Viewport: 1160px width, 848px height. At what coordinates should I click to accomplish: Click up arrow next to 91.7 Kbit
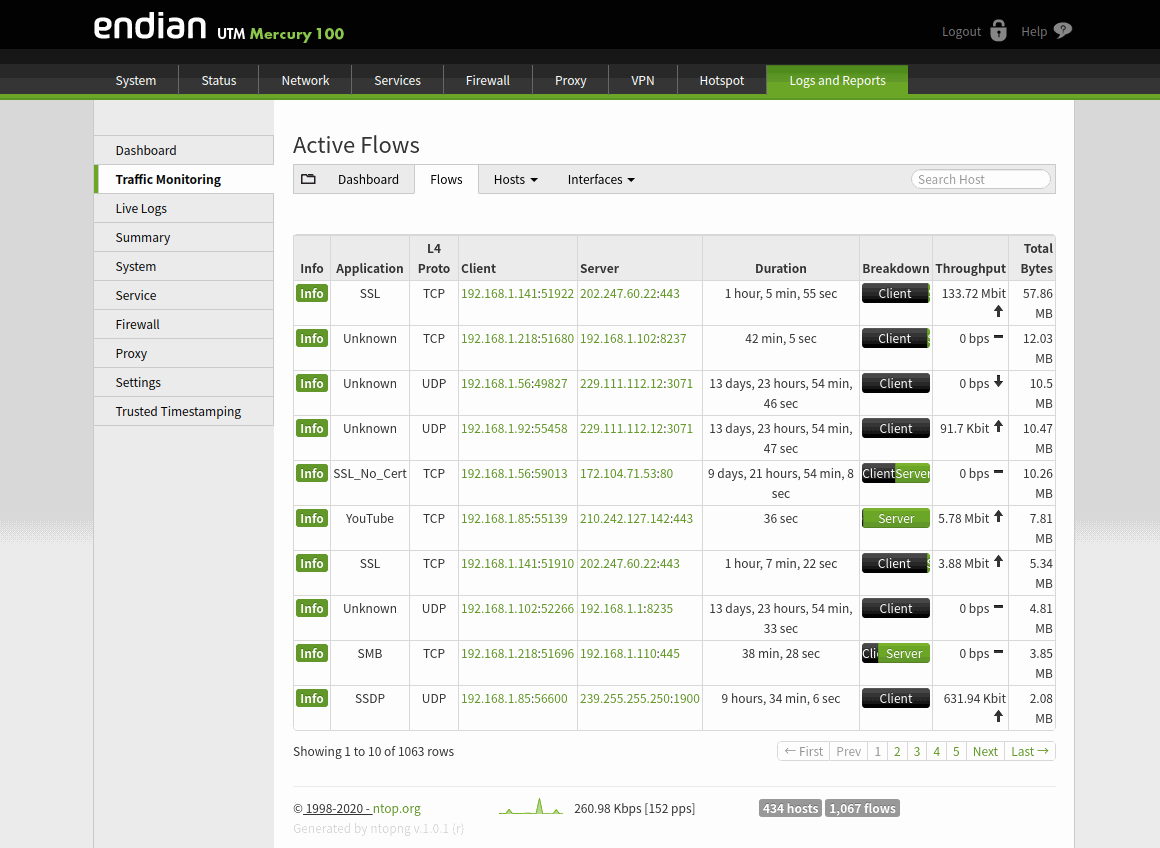point(998,426)
